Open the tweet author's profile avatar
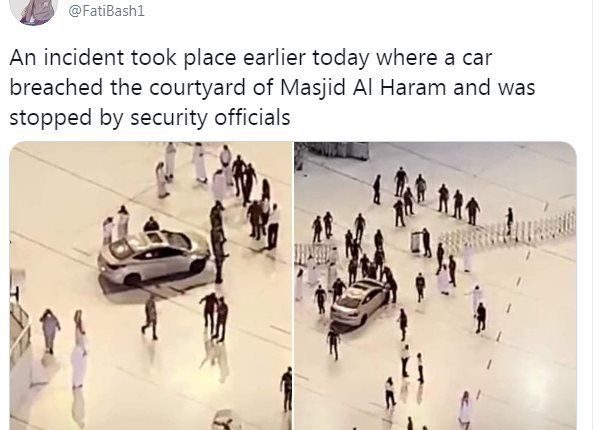 pyautogui.click(x=34, y=11)
